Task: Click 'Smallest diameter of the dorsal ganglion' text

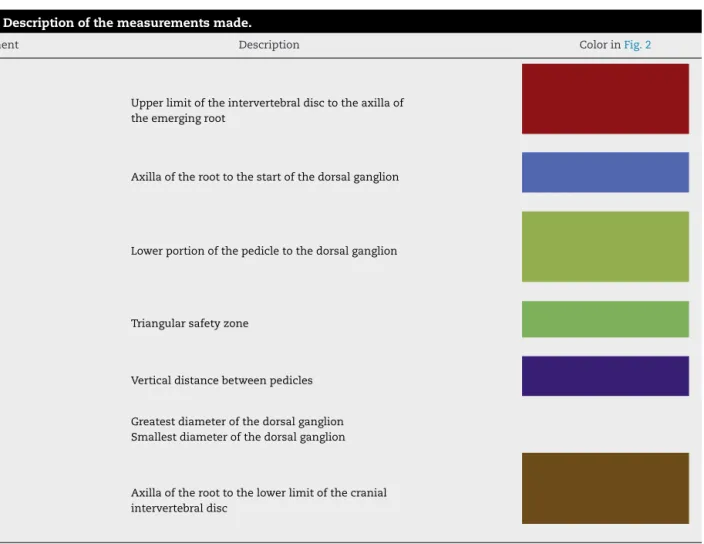Action: 238,437
